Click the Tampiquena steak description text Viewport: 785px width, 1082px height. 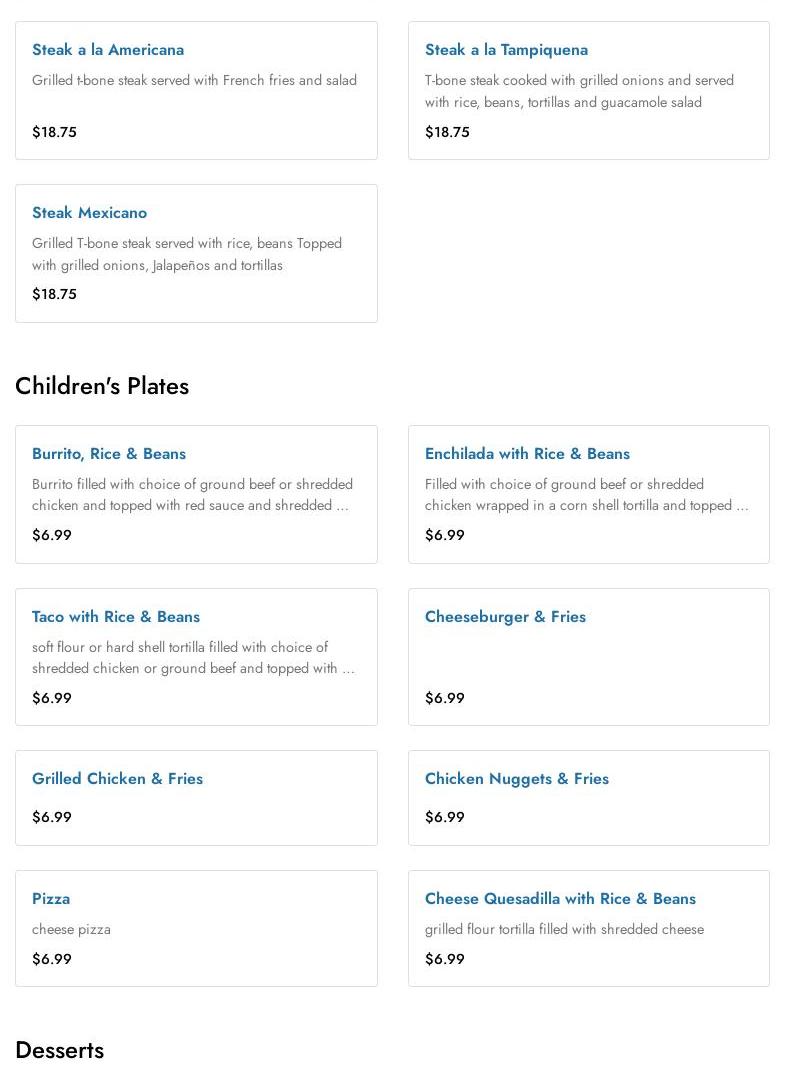(x=579, y=91)
